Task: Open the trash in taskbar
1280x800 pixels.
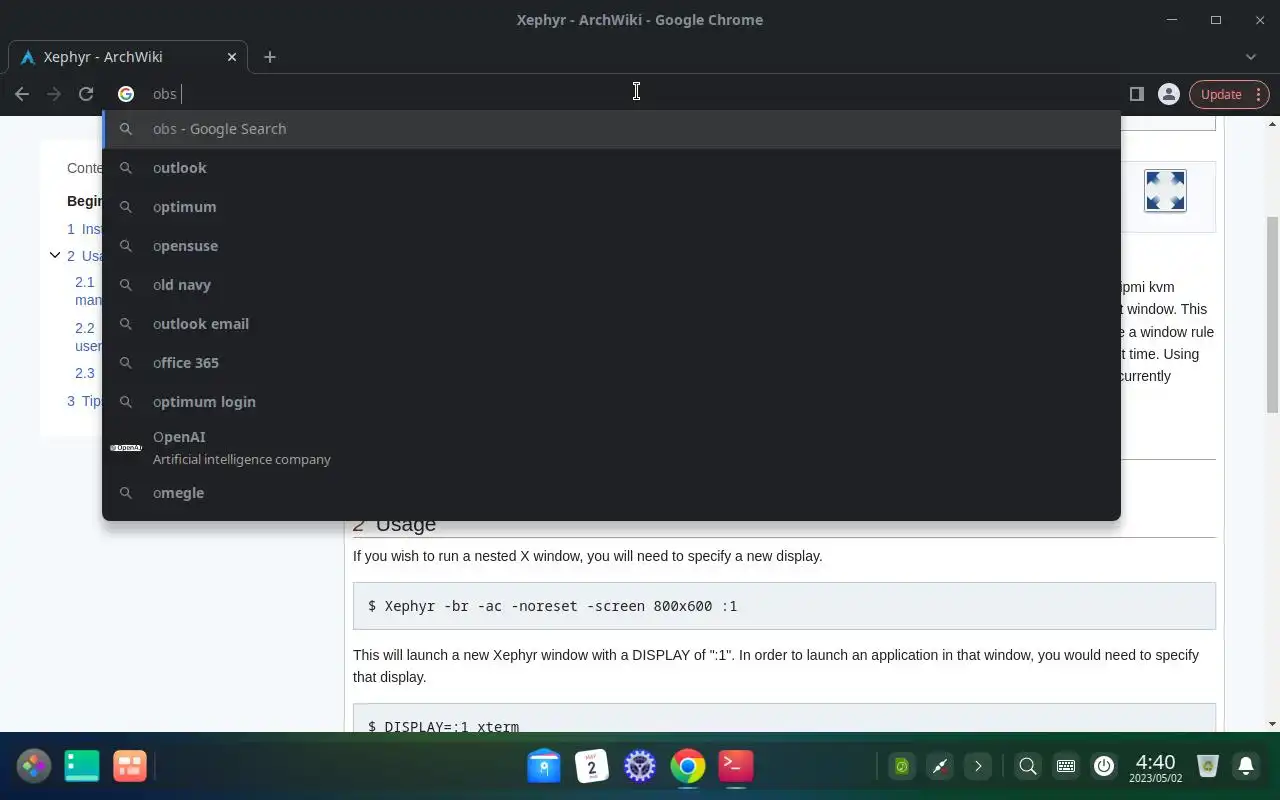Action: pyautogui.click(x=1208, y=766)
